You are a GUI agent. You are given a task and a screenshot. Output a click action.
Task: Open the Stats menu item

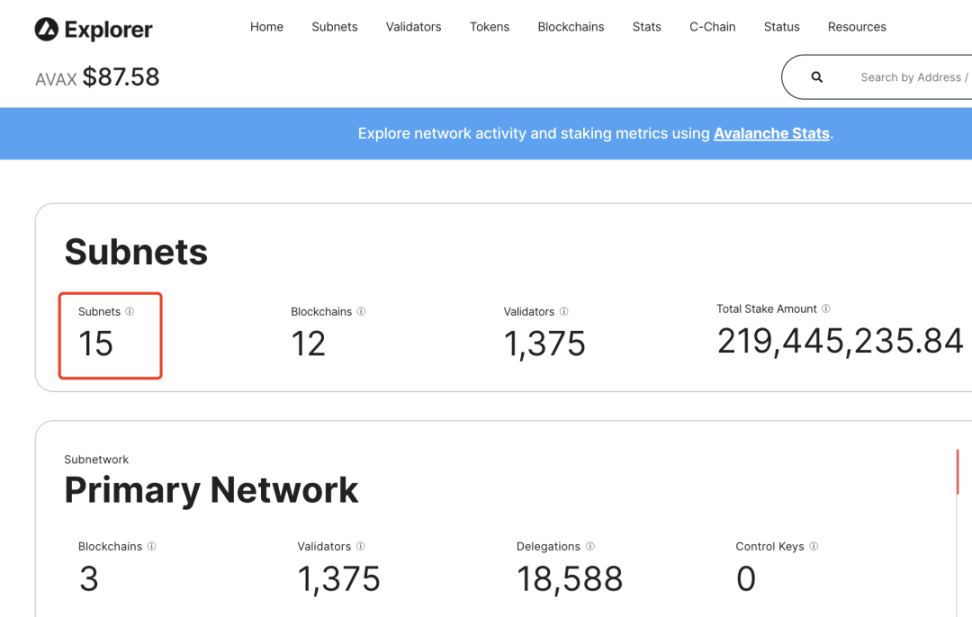click(647, 27)
